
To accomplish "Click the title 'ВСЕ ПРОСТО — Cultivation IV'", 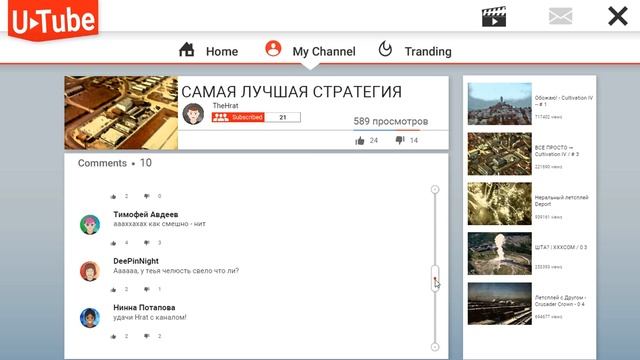I will 557,151.
